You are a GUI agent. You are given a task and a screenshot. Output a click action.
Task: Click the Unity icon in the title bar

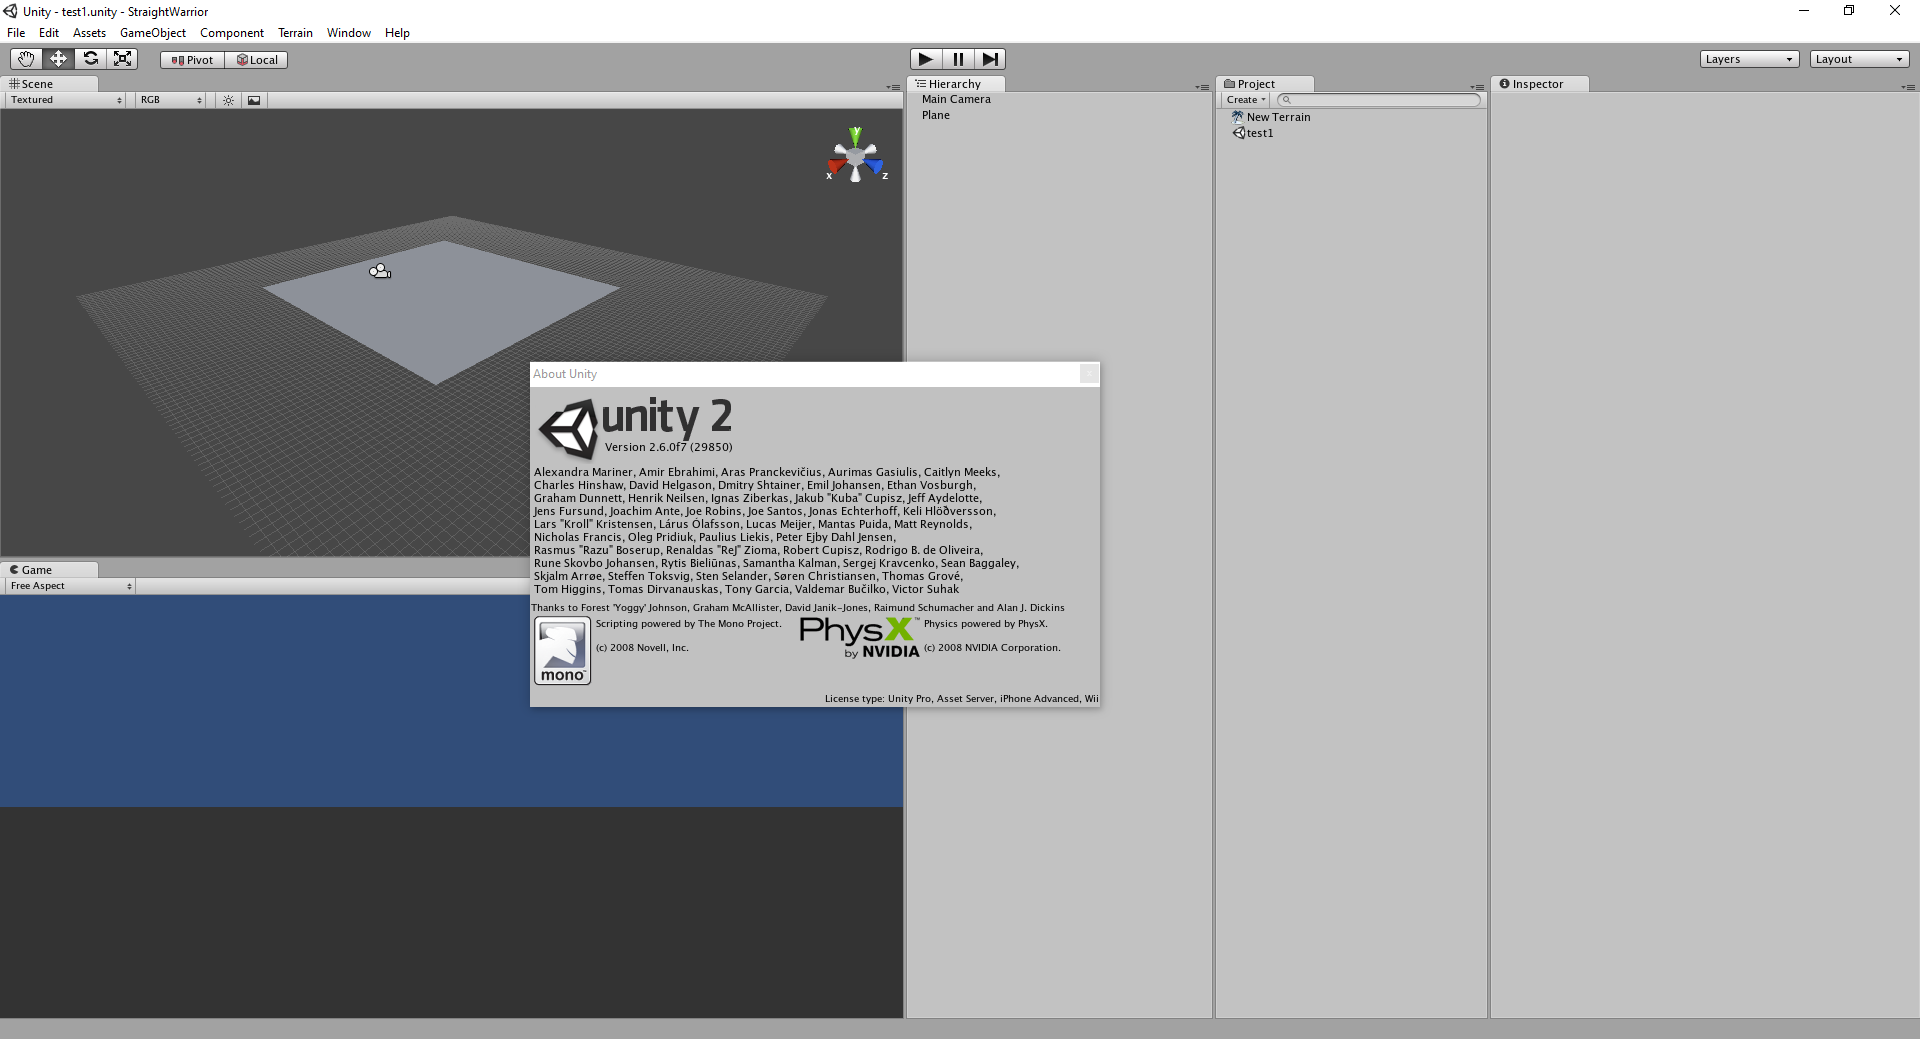coord(10,11)
